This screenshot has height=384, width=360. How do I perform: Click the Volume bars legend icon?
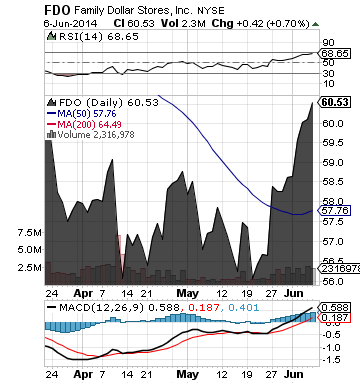coord(51,134)
